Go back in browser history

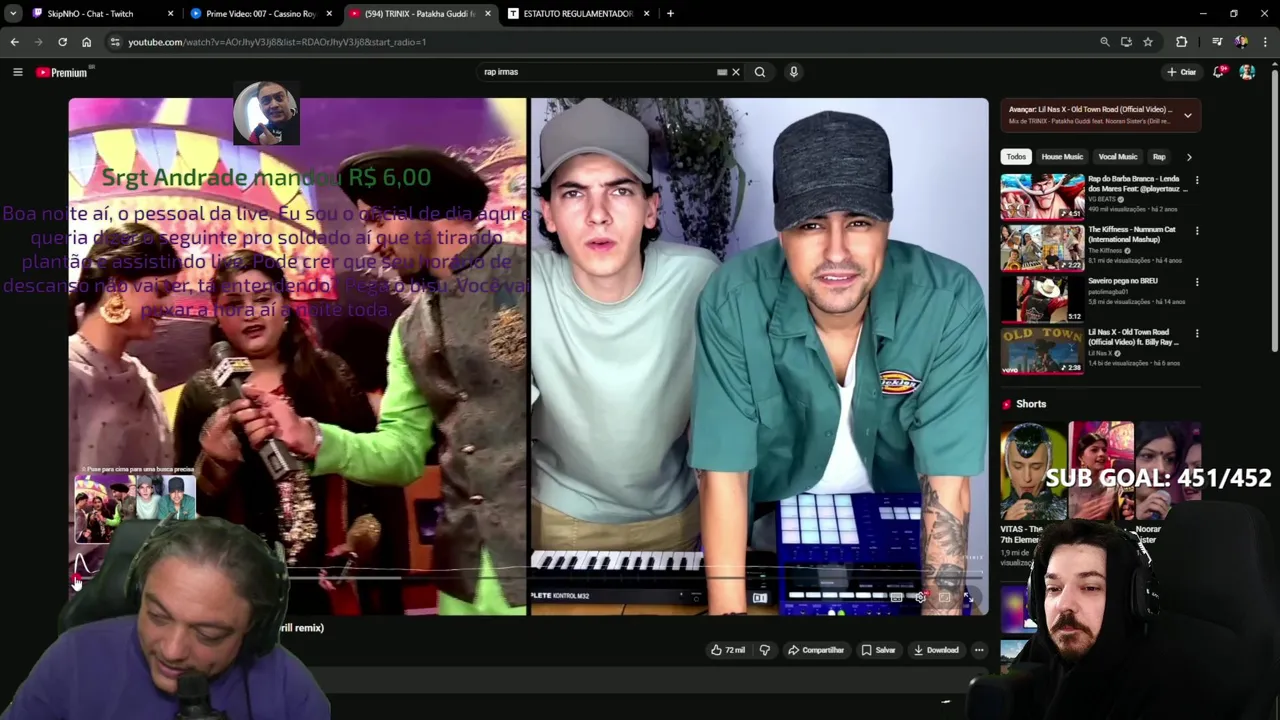point(14,42)
